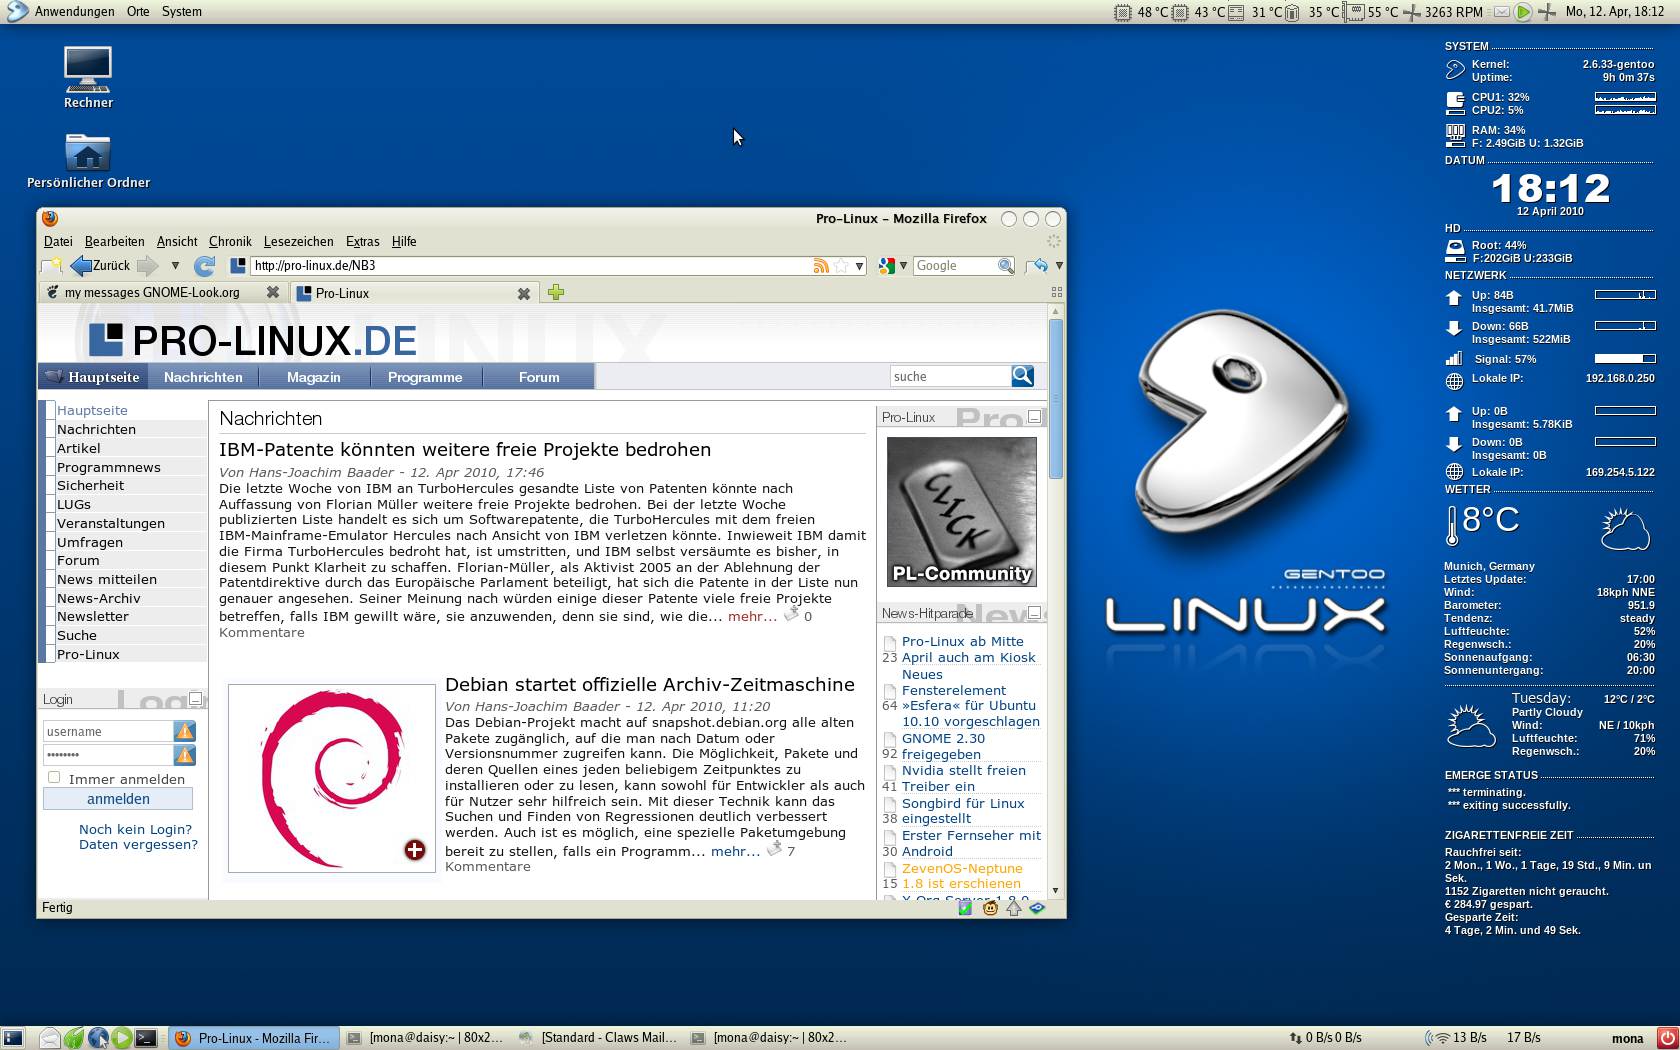The width and height of the screenshot is (1680, 1050).
Task: Click the Google search magnifier icon
Action: click(x=1005, y=265)
